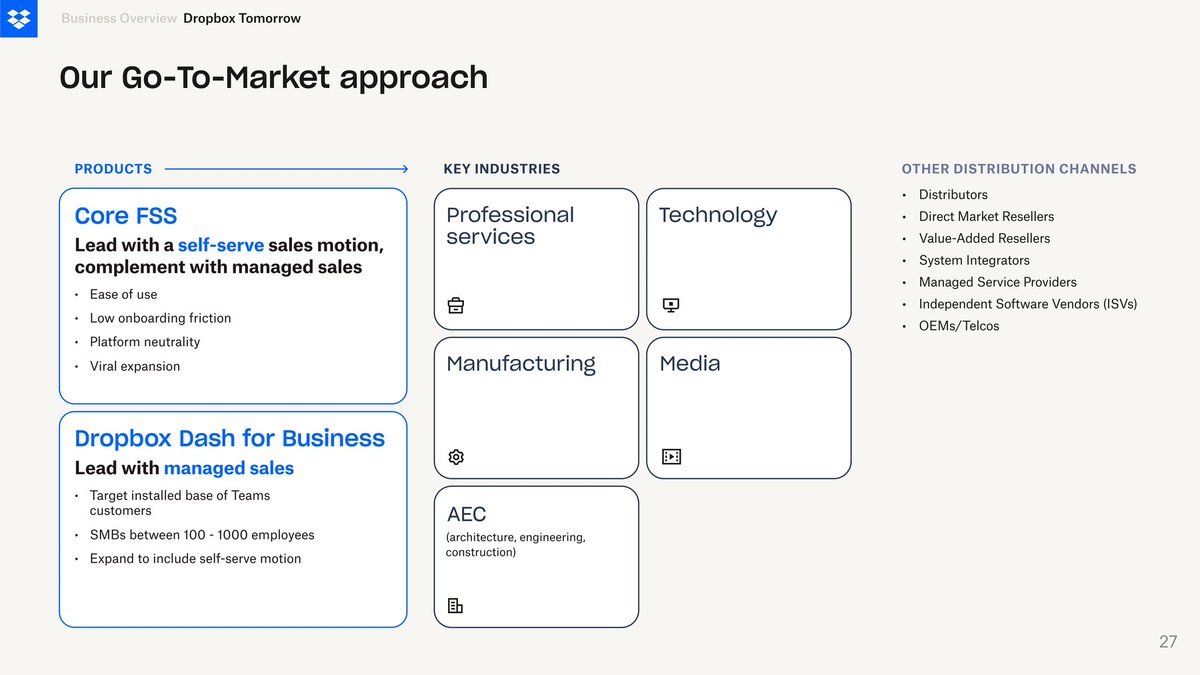This screenshot has width=1200, height=675.
Task: Click the Dropbox logo in the corner
Action: tap(18, 18)
